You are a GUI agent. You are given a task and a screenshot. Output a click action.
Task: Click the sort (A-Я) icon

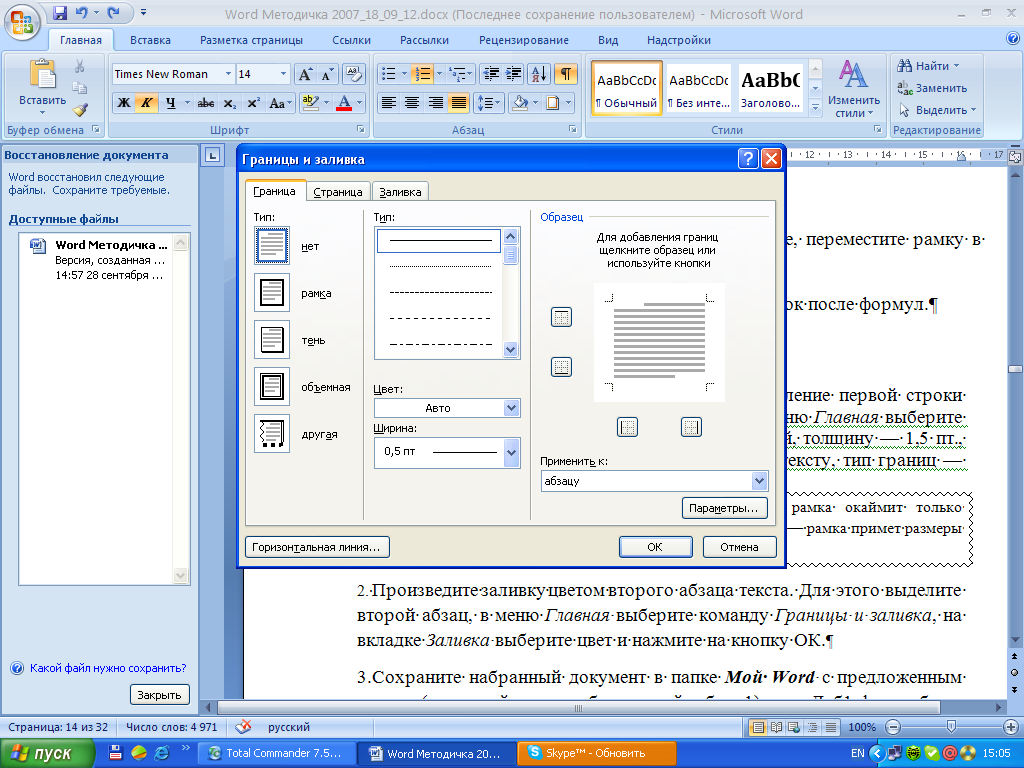(x=539, y=74)
